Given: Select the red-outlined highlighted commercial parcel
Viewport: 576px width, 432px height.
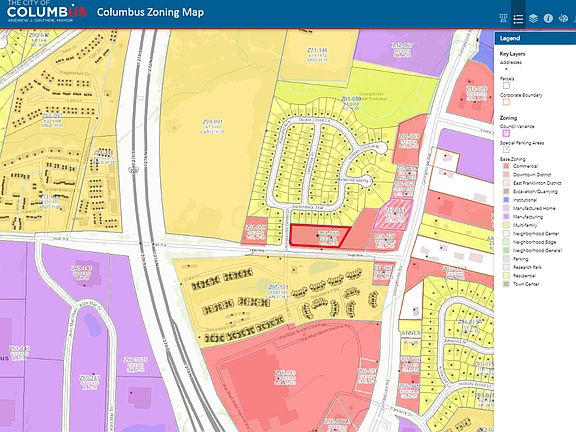Looking at the screenshot, I should coord(318,236).
